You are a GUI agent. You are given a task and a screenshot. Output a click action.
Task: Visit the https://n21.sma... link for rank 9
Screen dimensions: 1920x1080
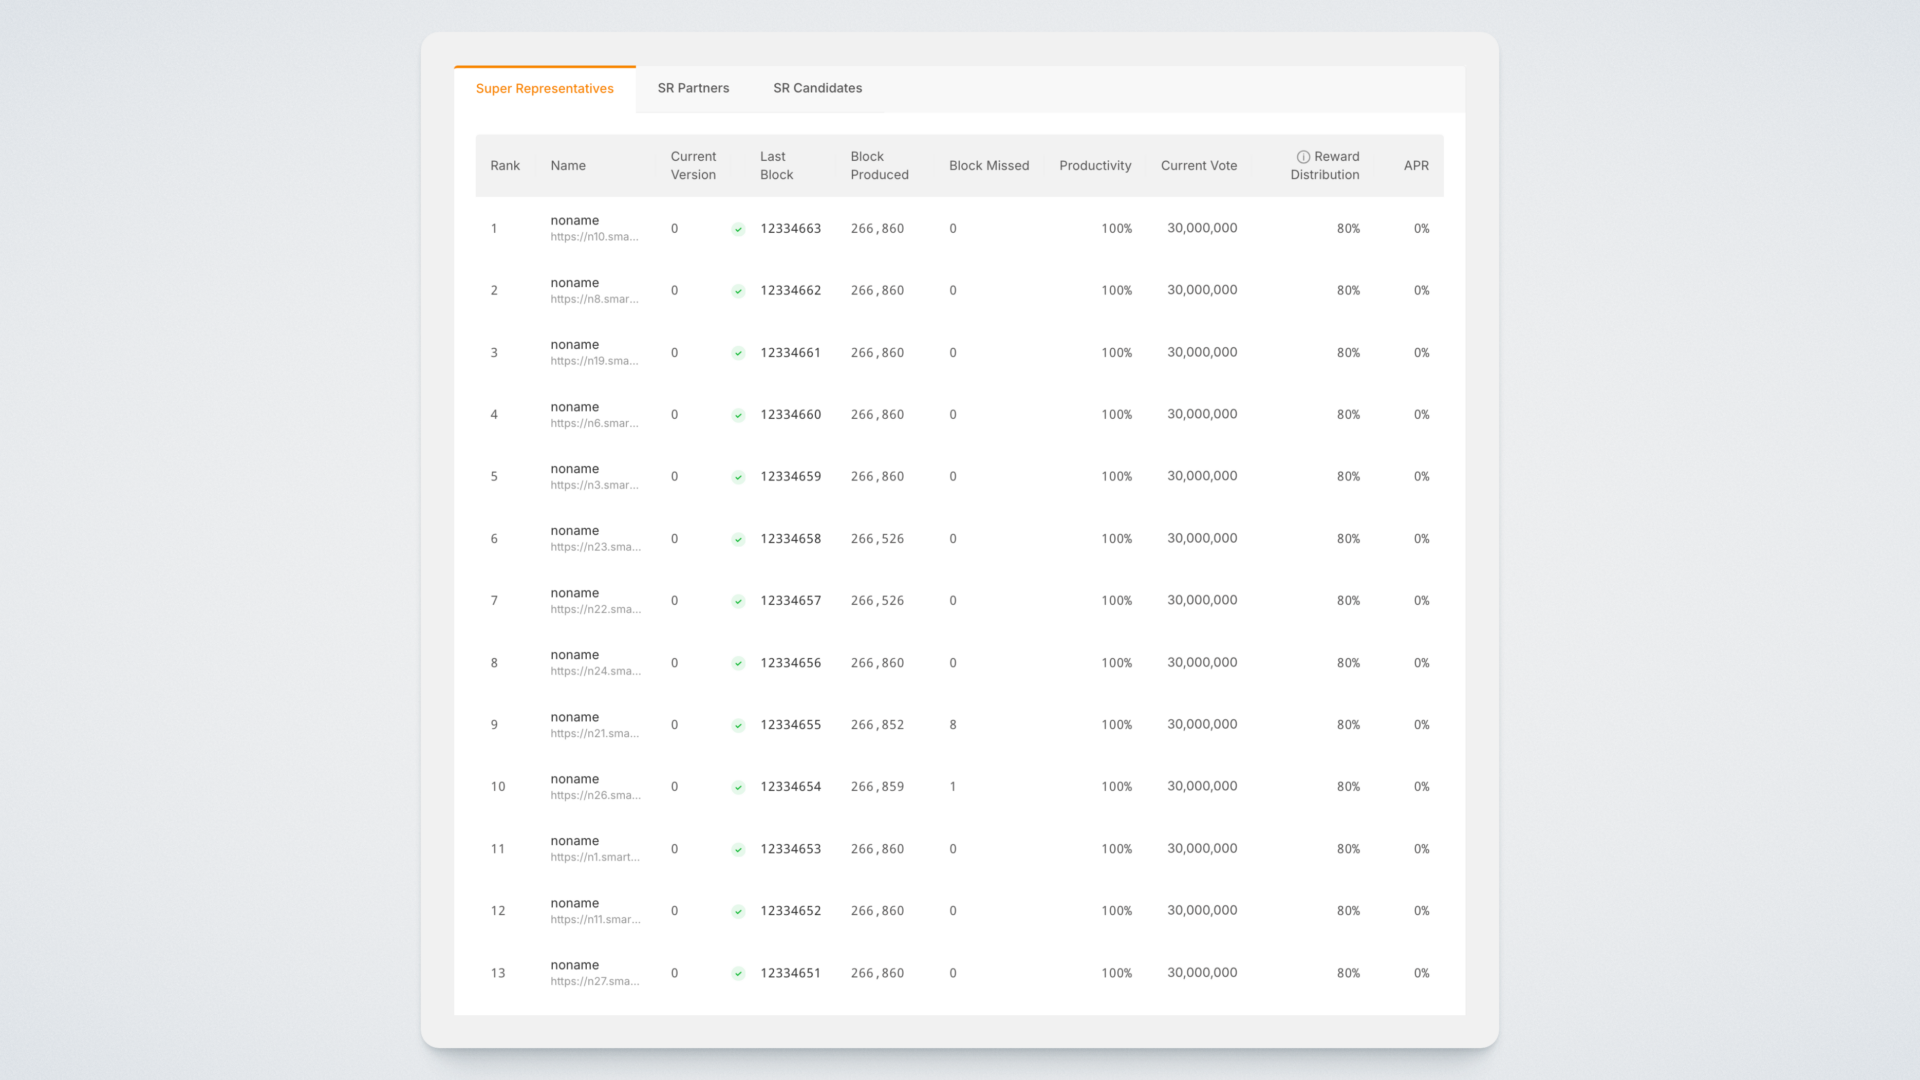pyautogui.click(x=594, y=733)
